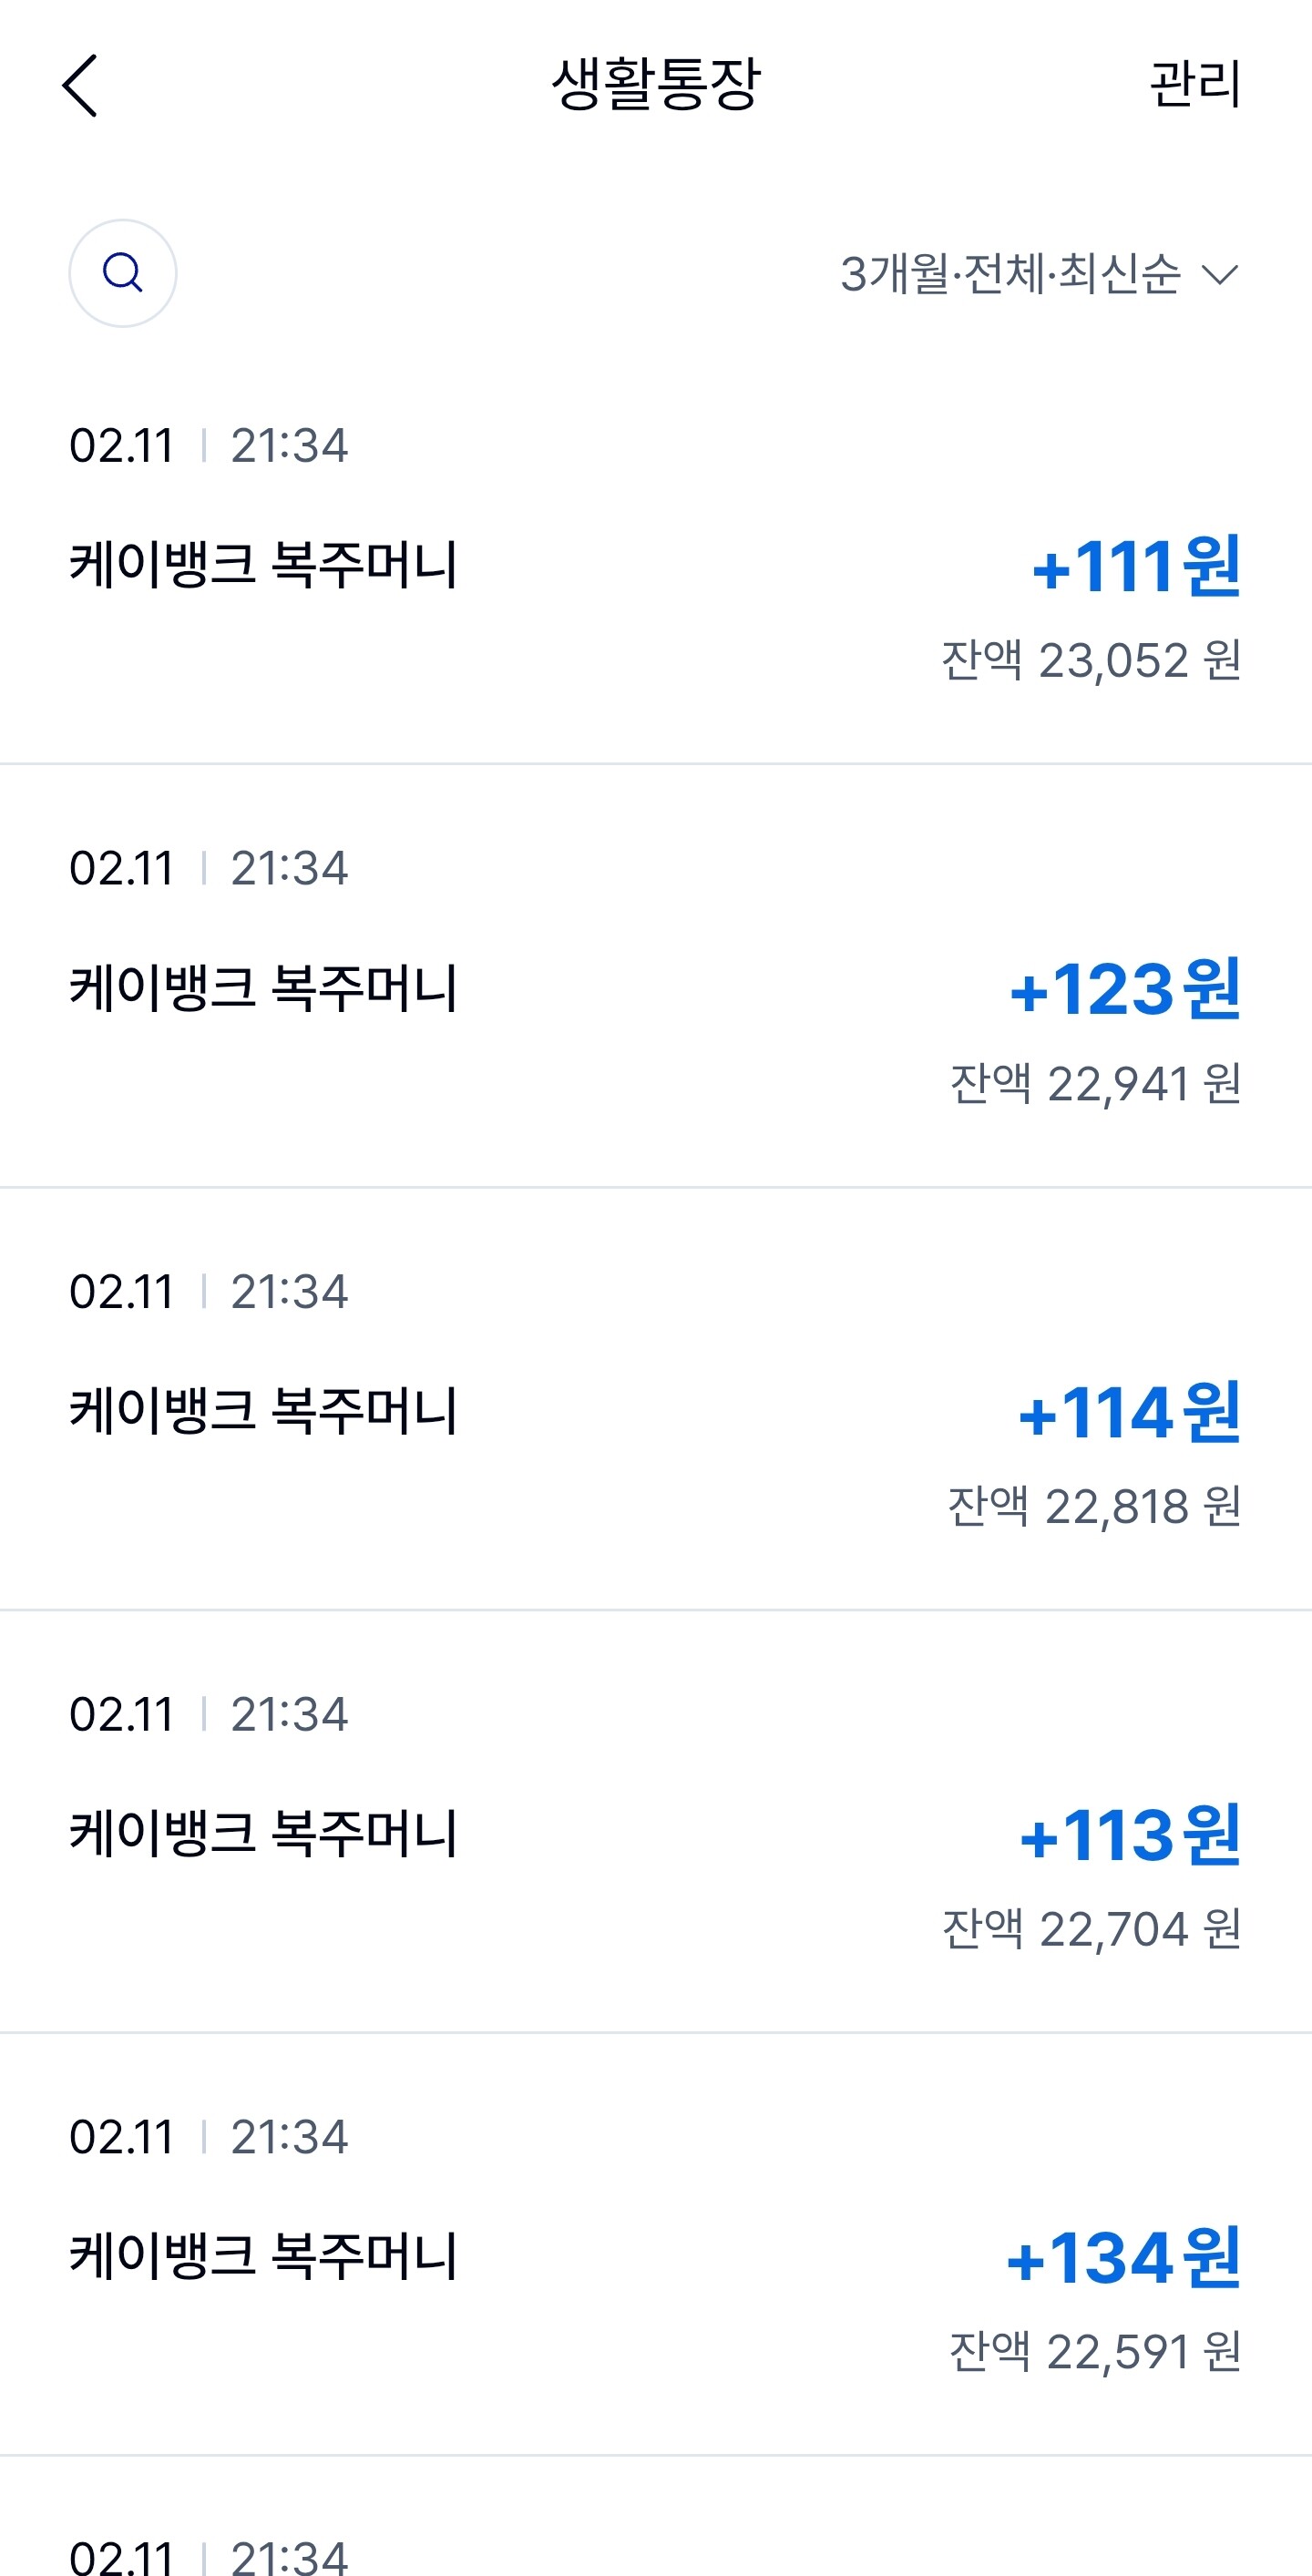Image resolution: width=1312 pixels, height=2576 pixels.
Task: Expand the 3개월·전체·최신순 filter dropdown
Action: pyautogui.click(x=1040, y=273)
